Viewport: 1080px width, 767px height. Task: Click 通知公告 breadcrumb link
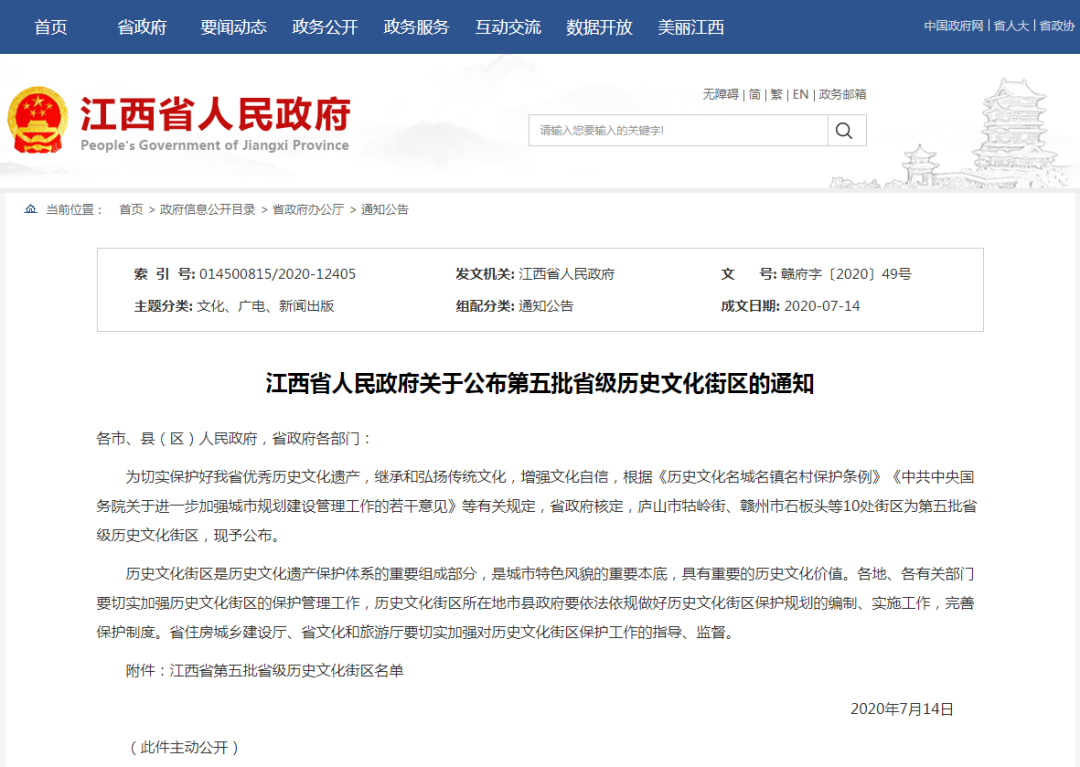pos(384,209)
